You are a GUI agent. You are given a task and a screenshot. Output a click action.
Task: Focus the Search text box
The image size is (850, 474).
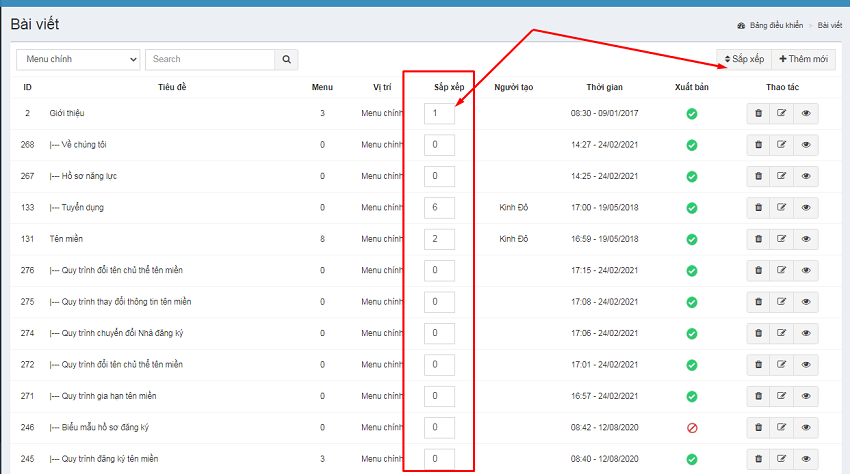[209, 60]
